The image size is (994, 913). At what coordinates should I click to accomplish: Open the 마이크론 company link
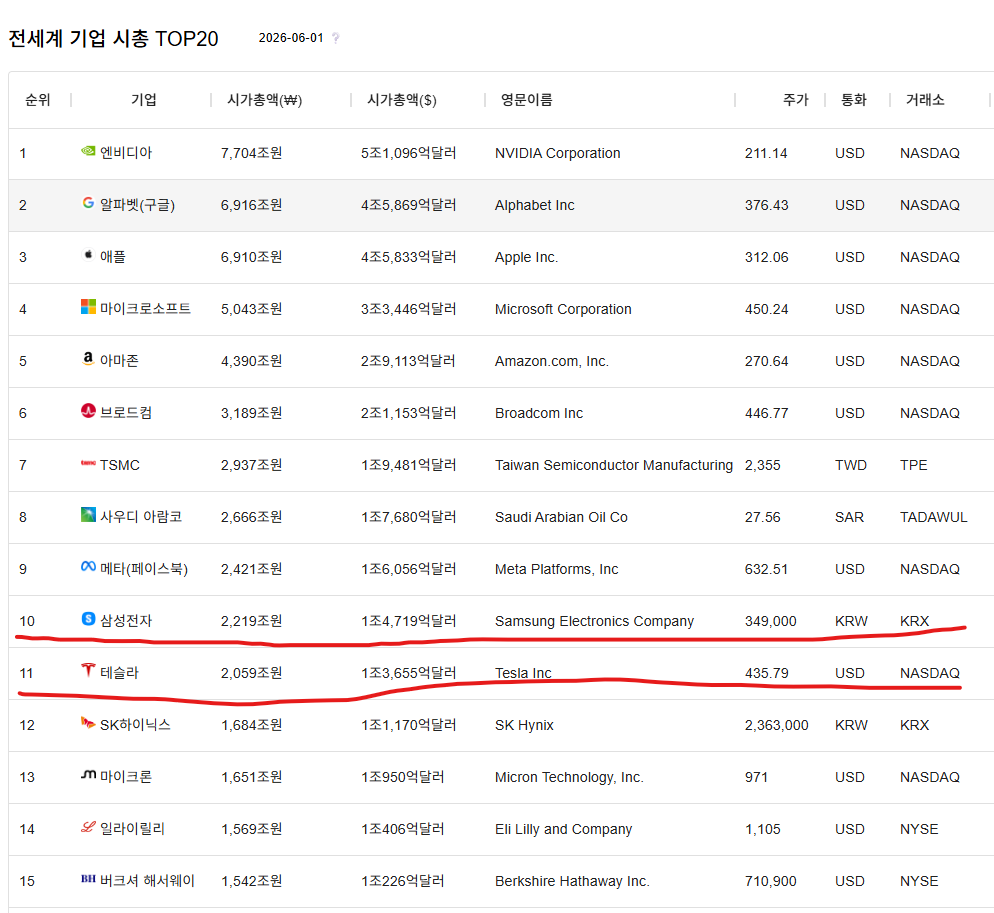(x=126, y=776)
